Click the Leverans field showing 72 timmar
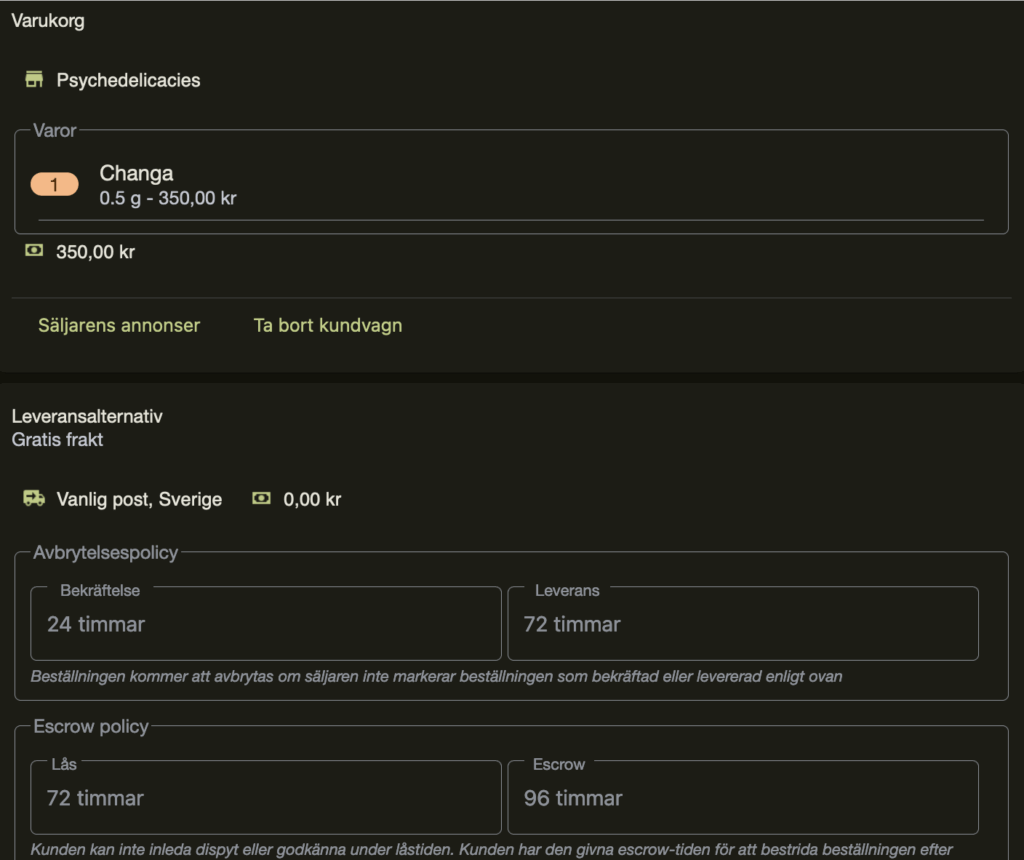This screenshot has width=1024, height=860. tap(742, 624)
